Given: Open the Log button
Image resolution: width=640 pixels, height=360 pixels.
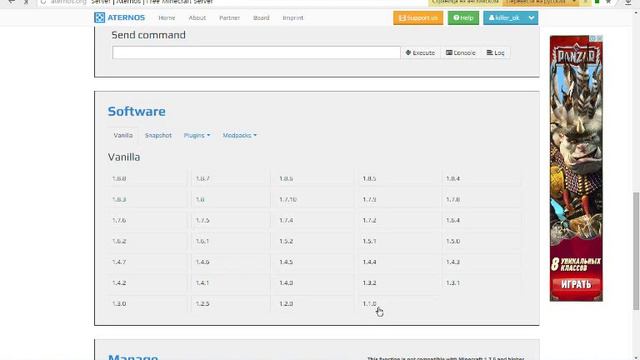Looking at the screenshot, I should [x=496, y=53].
